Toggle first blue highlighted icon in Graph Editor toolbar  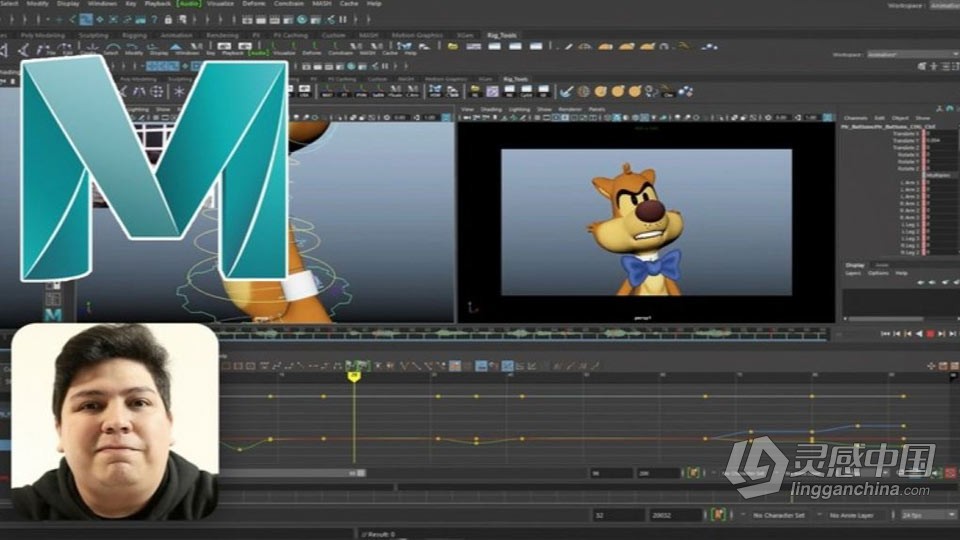coord(481,366)
